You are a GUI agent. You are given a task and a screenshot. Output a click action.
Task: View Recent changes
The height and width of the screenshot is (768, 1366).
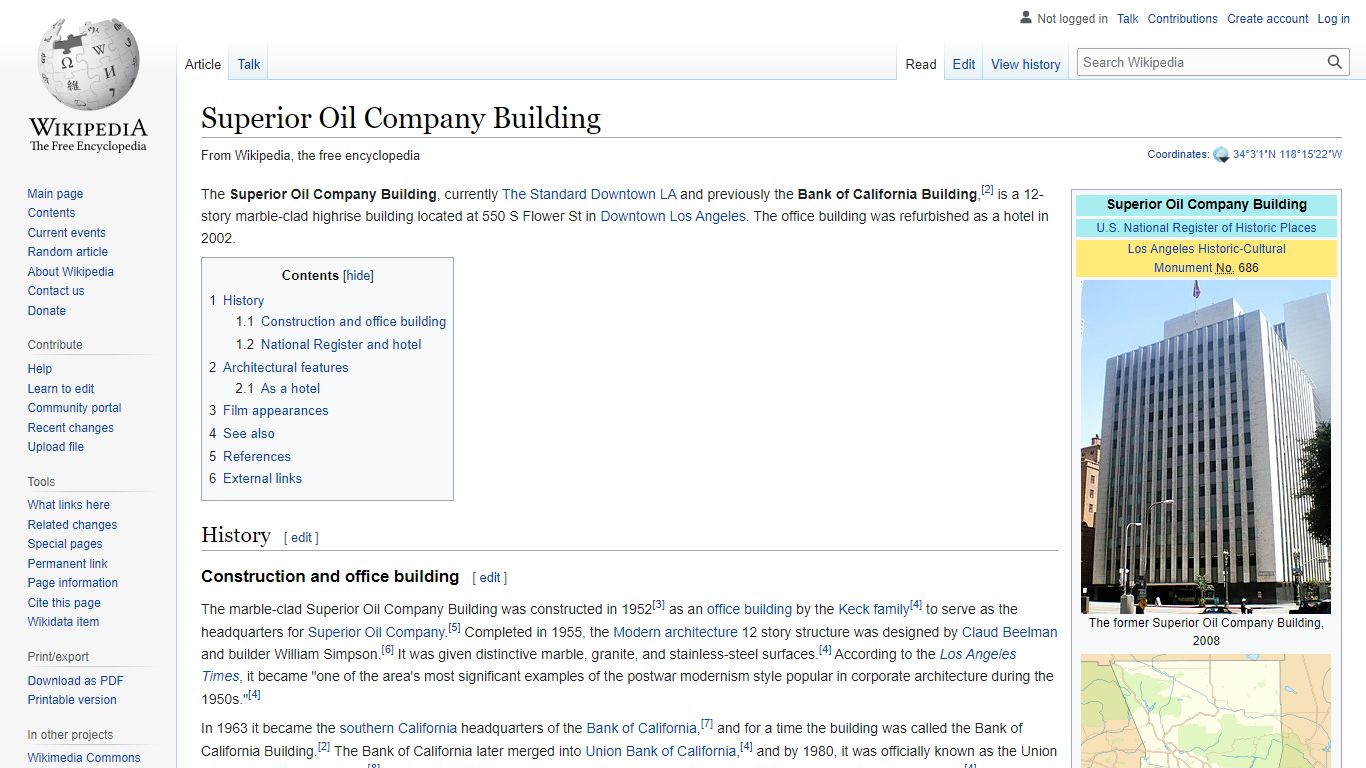71,428
